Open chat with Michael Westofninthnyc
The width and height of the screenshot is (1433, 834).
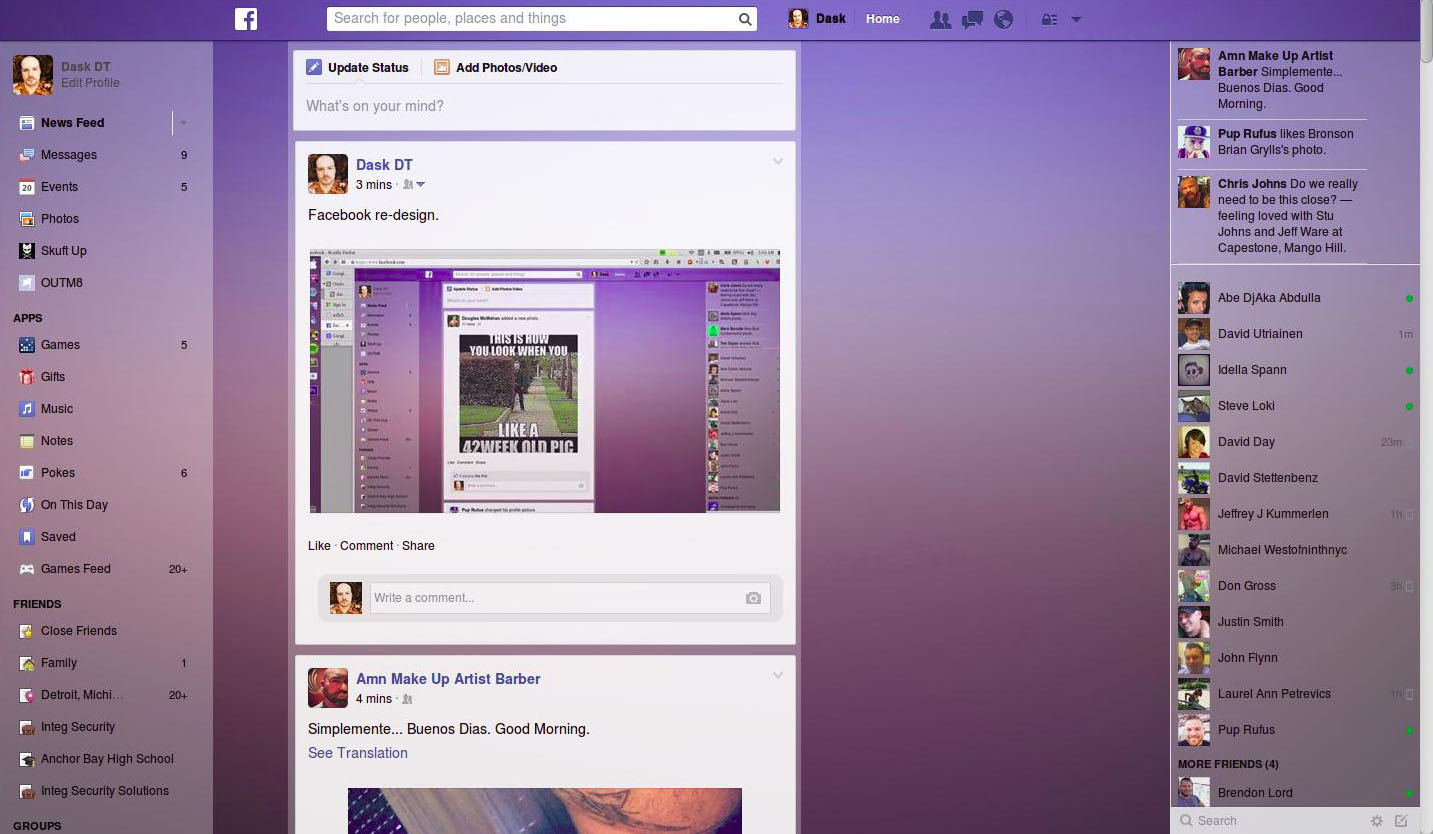tap(1295, 550)
